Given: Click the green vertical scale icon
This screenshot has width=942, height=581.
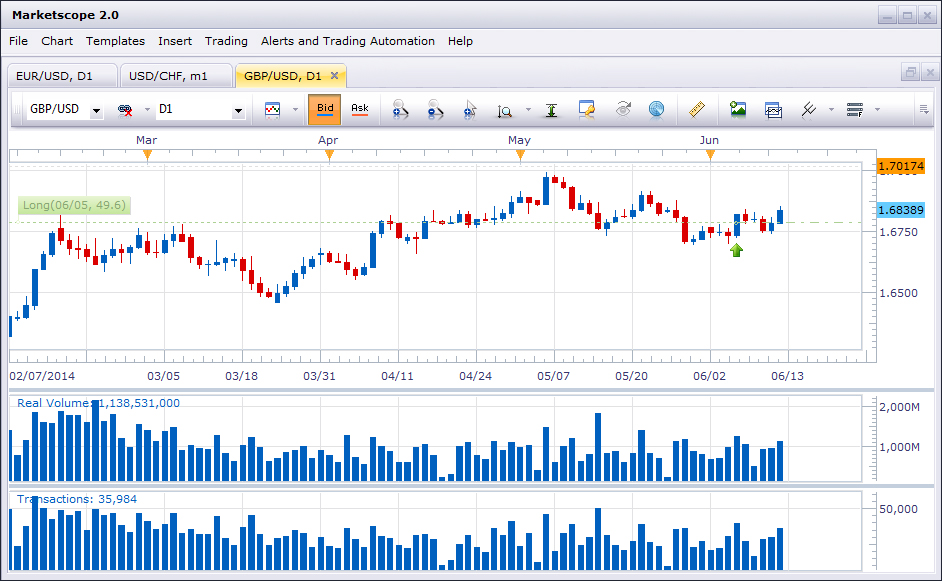Looking at the screenshot, I should click(x=551, y=110).
